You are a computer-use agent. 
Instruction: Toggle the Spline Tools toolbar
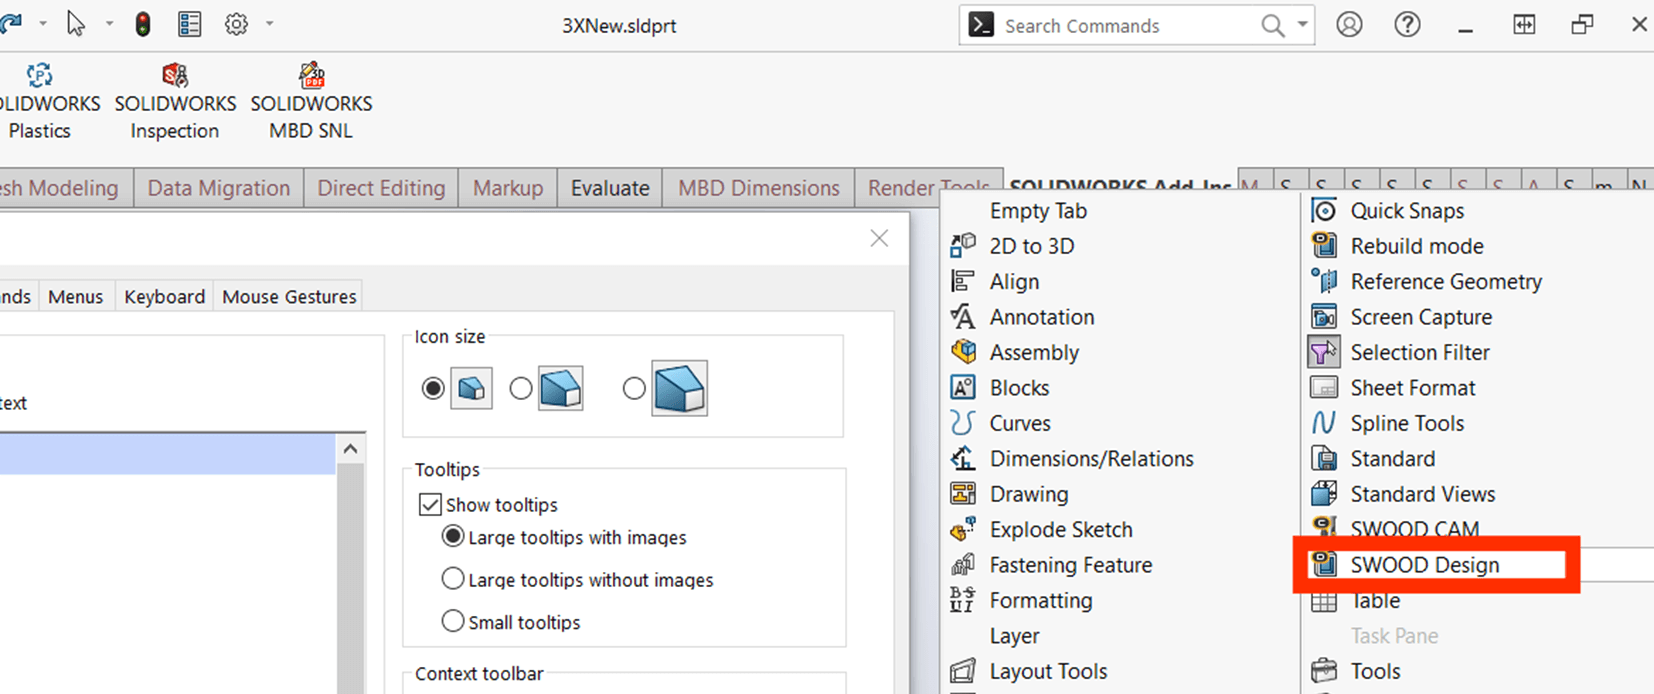point(1406,423)
